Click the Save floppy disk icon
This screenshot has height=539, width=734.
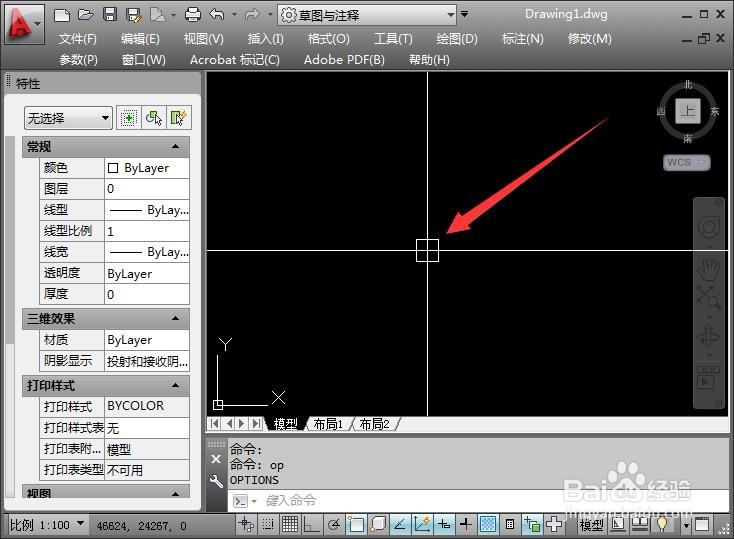pyautogui.click(x=110, y=15)
